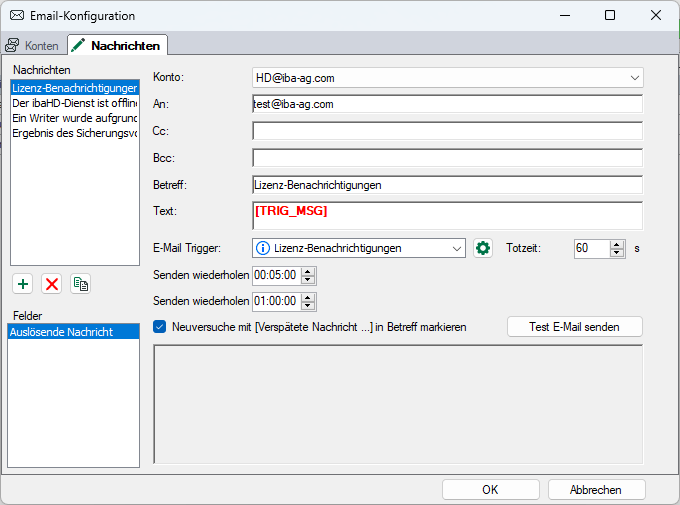Viewport: 680px width, 505px height.
Task: Select the Lizenz-Benachrichtigungen message in the list
Action: click(x=75, y=88)
